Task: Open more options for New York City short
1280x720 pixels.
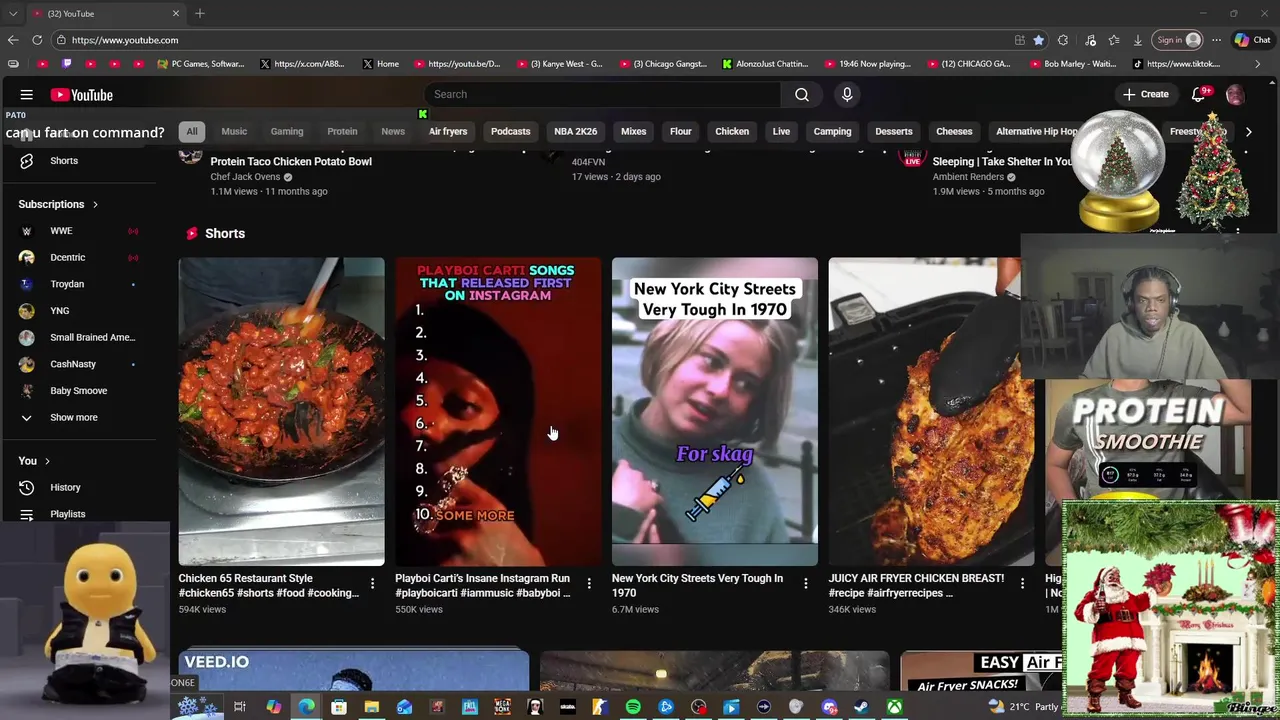Action: pos(806,583)
